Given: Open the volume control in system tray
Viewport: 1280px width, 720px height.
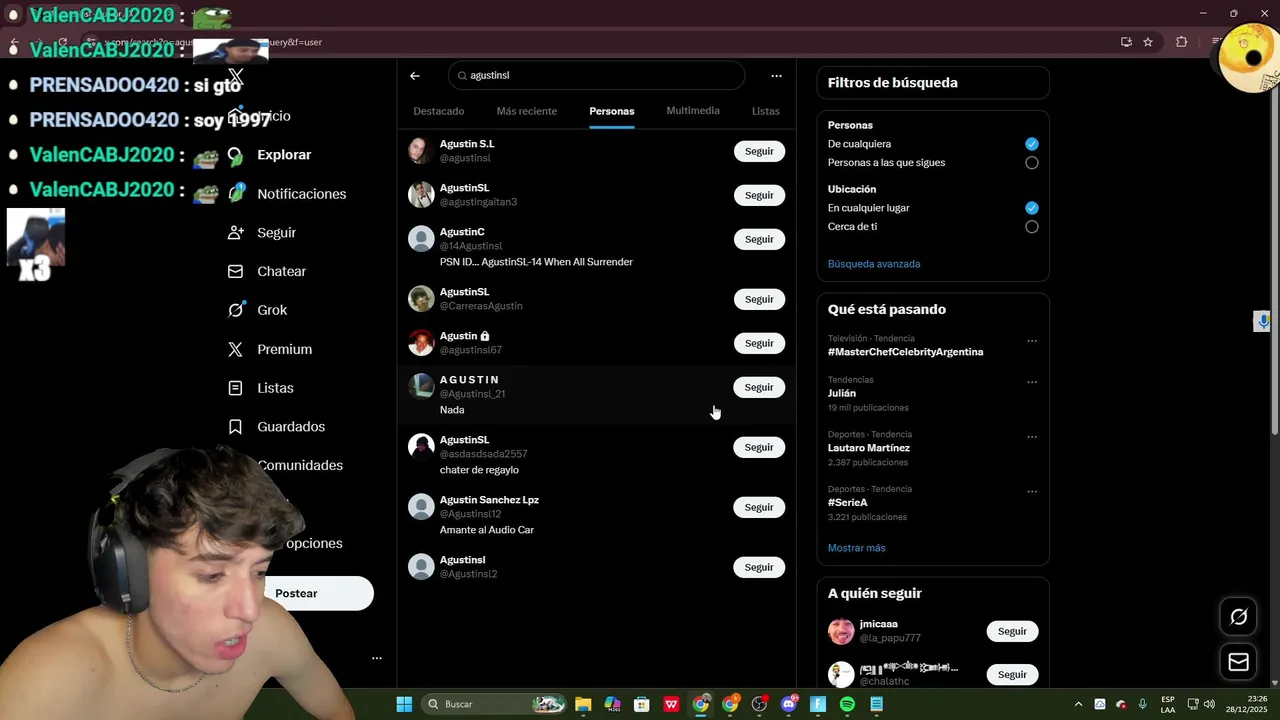Looking at the screenshot, I should (1208, 704).
